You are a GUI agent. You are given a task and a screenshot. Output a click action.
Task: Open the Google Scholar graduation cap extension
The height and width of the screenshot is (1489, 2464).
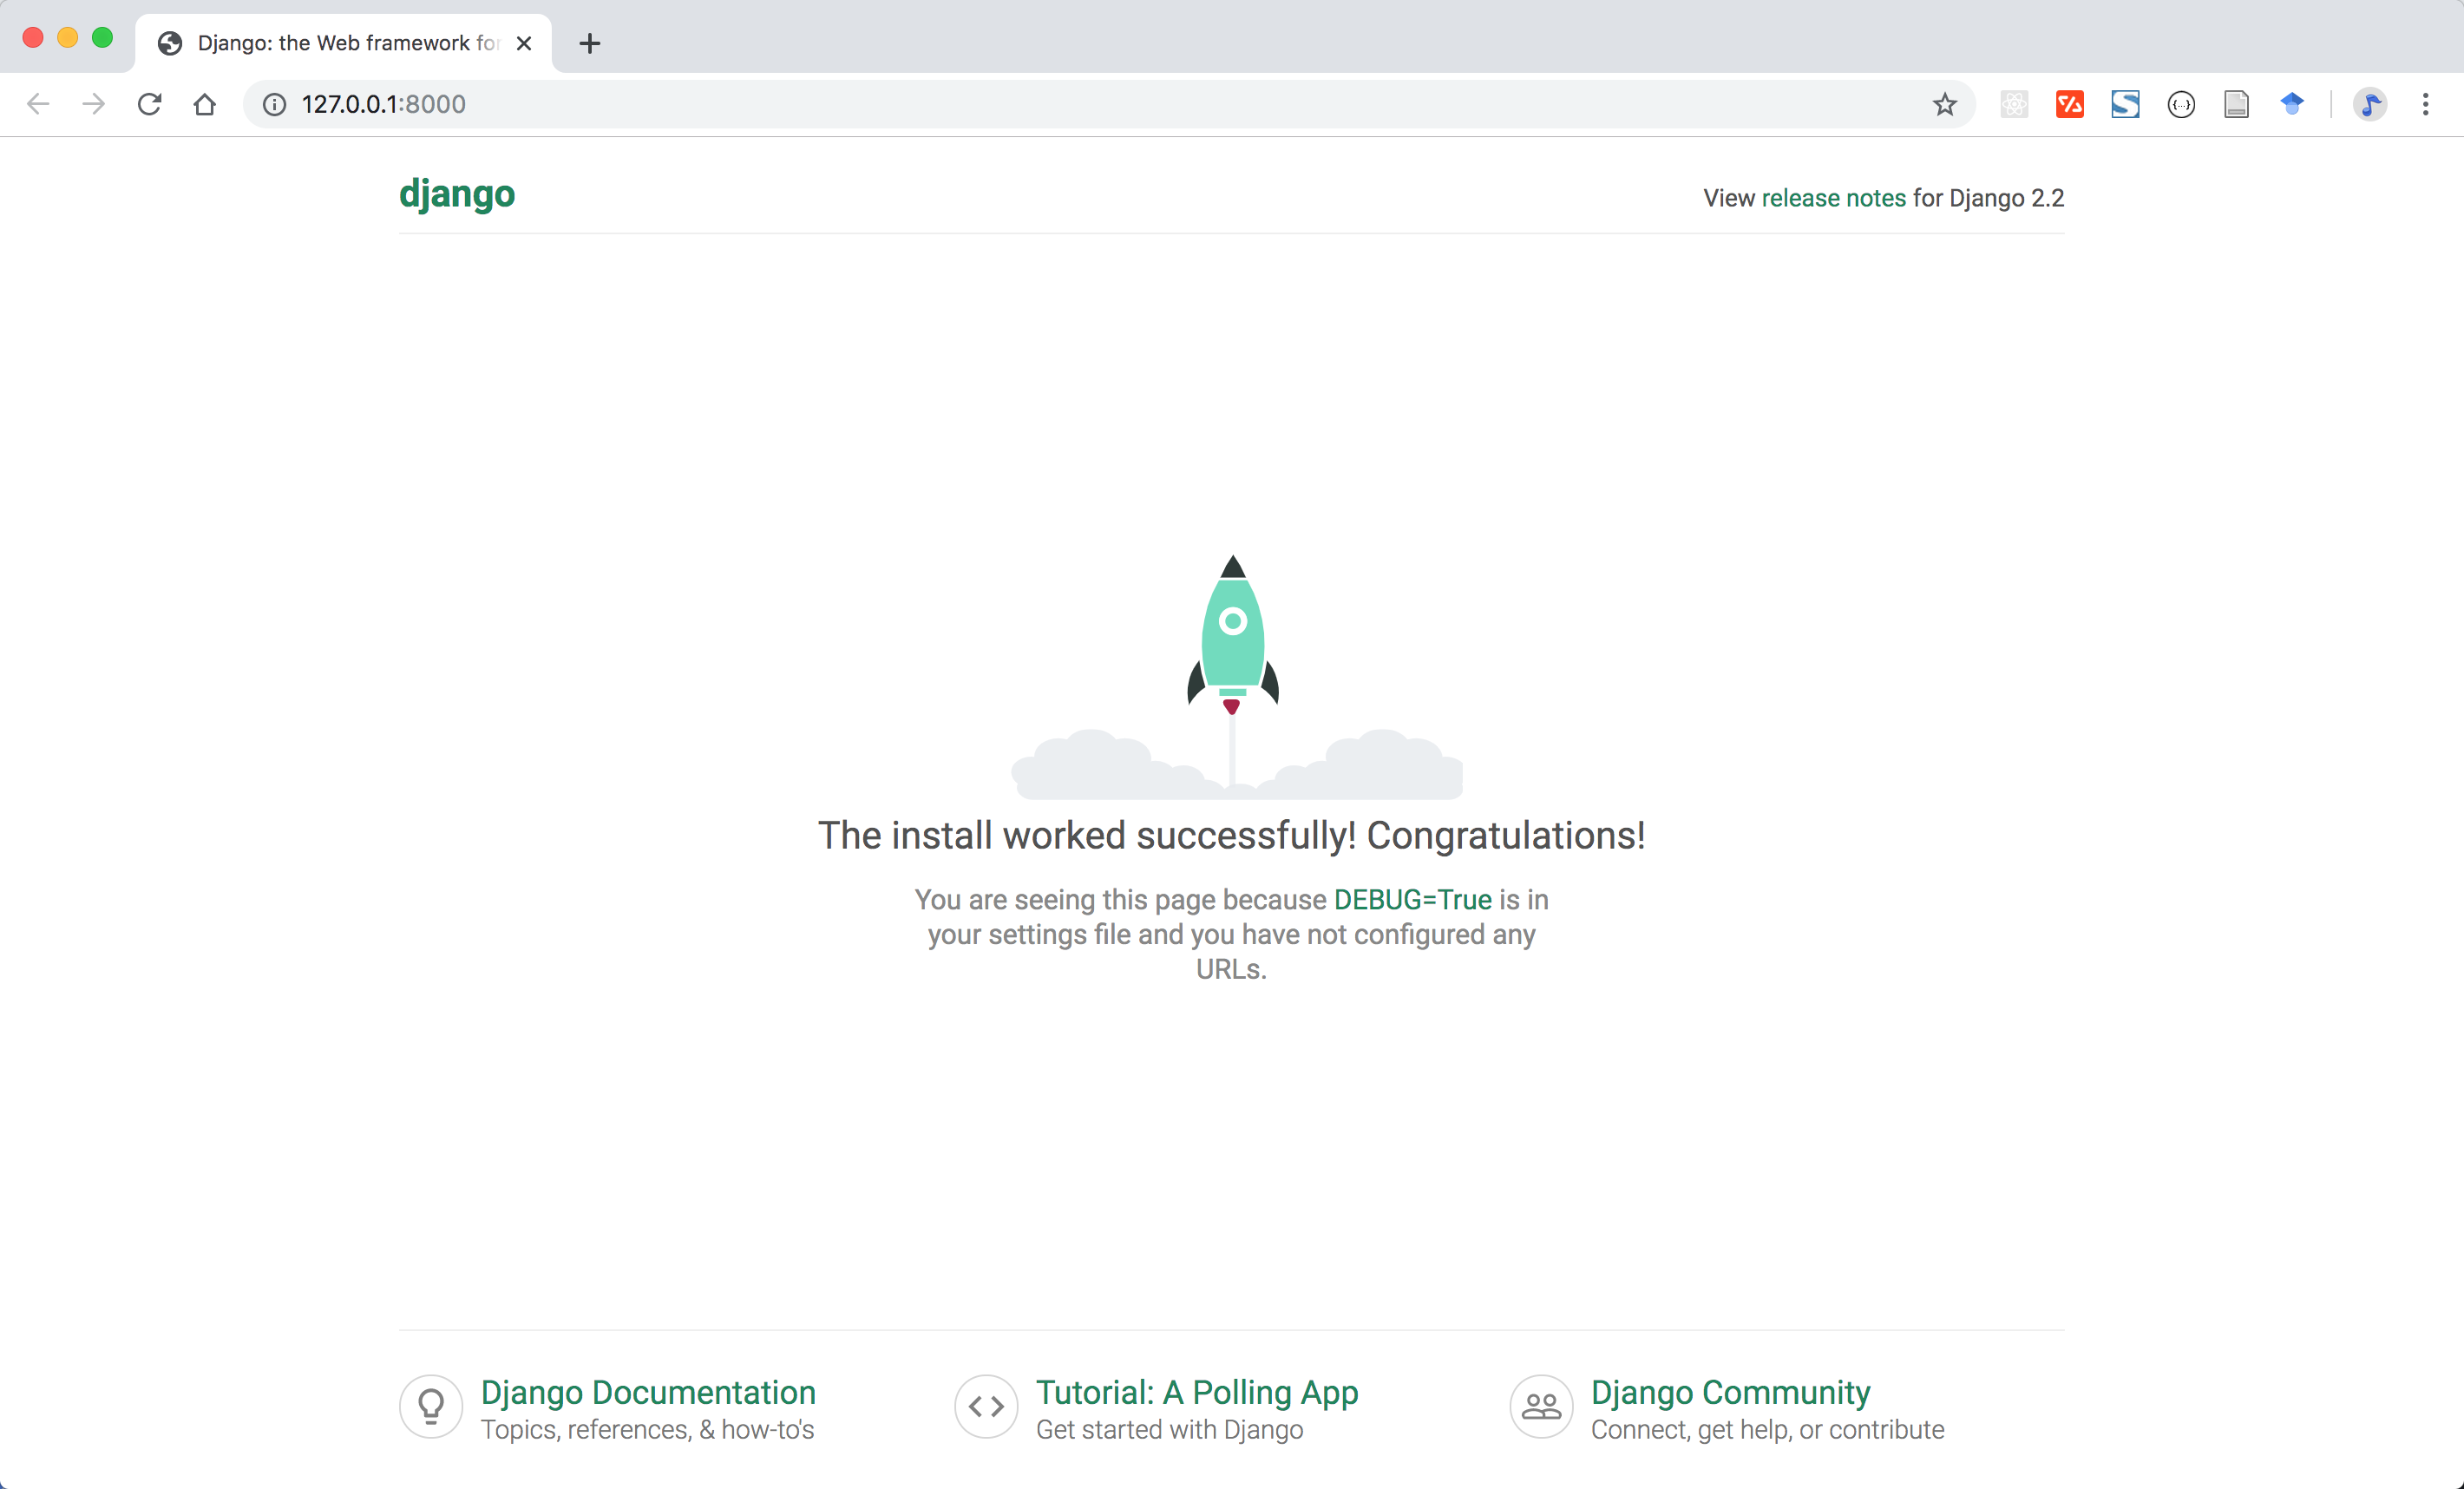[2292, 104]
